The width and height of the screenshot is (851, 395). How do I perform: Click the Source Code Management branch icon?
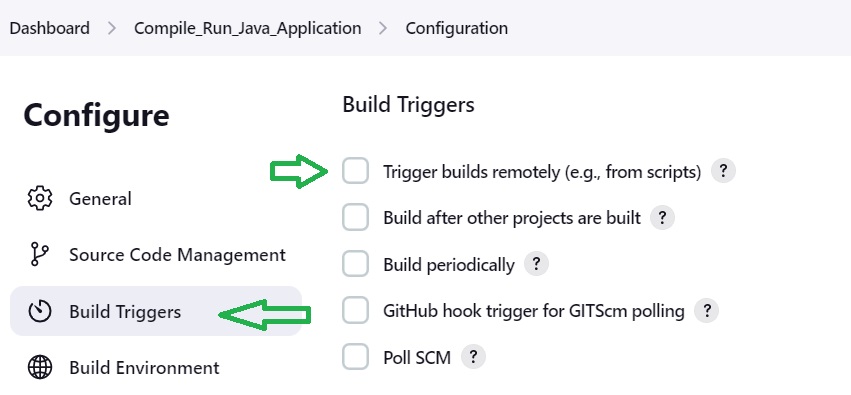40,254
